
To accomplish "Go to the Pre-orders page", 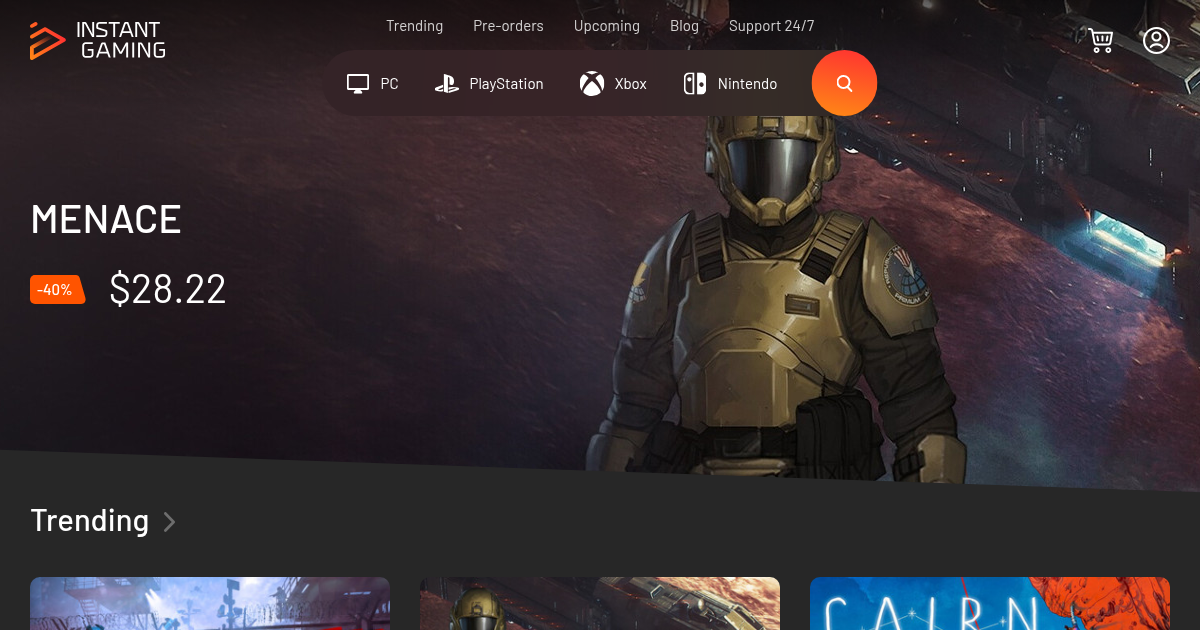I will 508,25.
